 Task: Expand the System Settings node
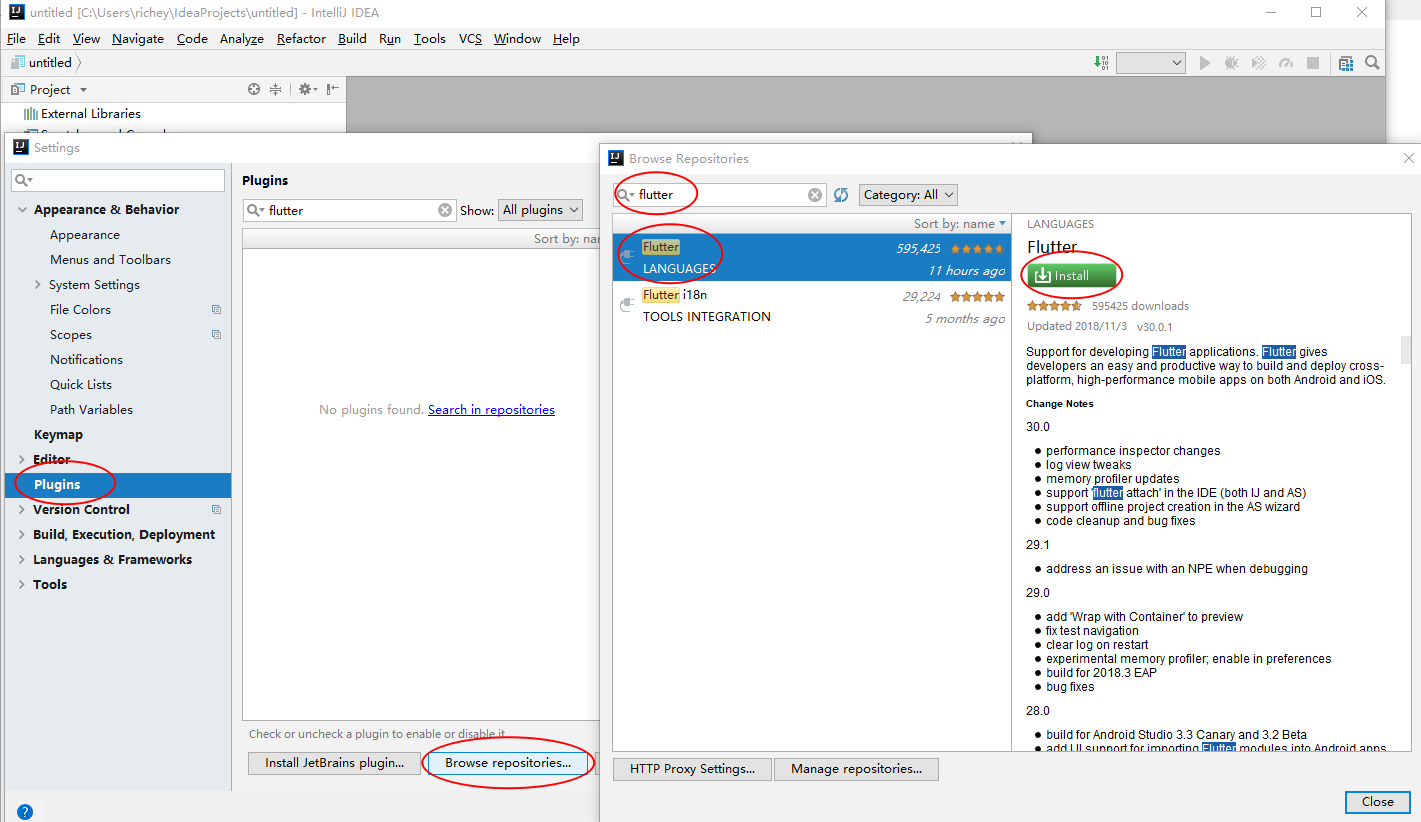(x=38, y=285)
